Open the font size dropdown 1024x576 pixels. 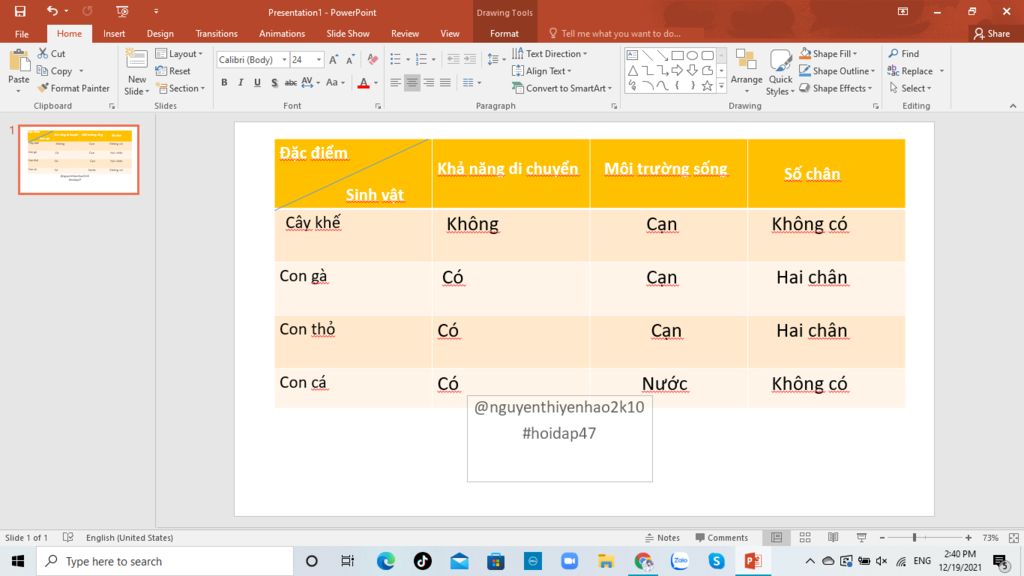319,59
